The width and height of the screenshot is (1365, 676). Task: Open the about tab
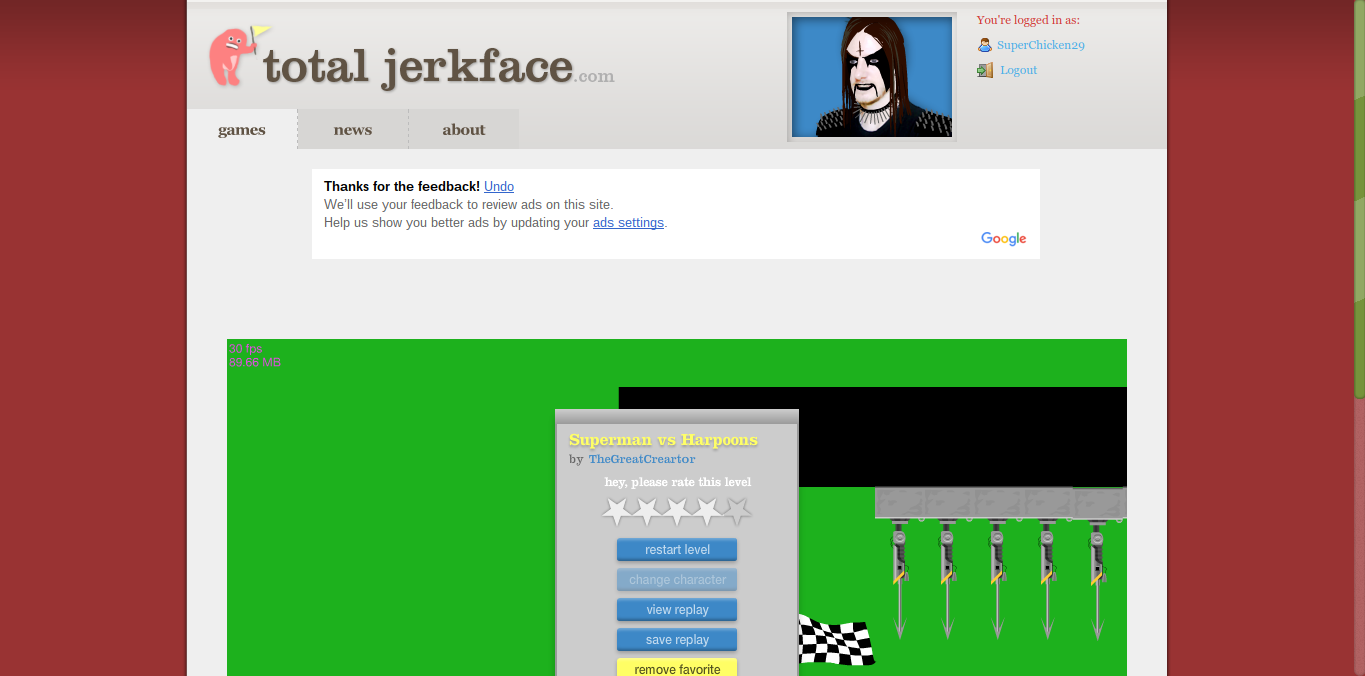(463, 129)
